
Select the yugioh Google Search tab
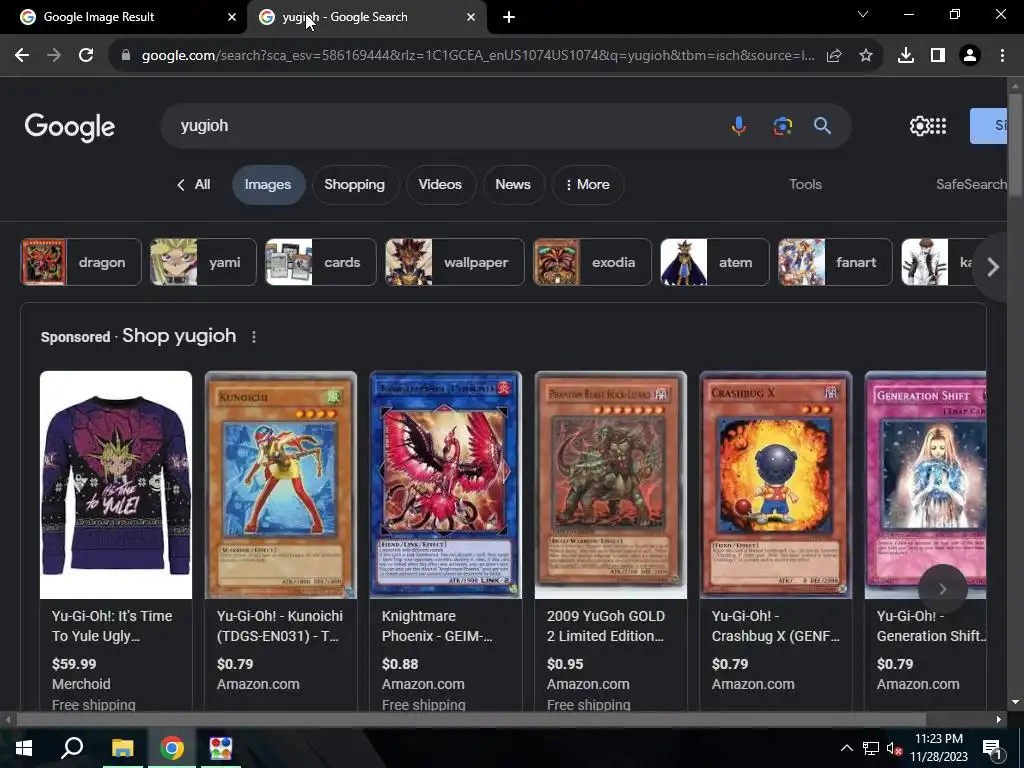pyautogui.click(x=367, y=17)
